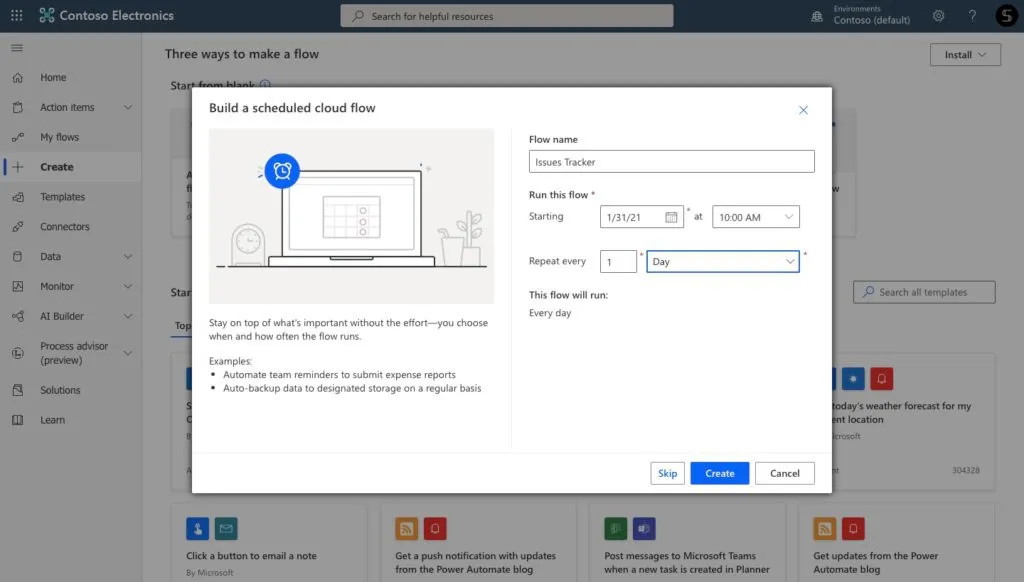Click the RSS icon on push notification template
The image size is (1024, 582).
point(406,528)
